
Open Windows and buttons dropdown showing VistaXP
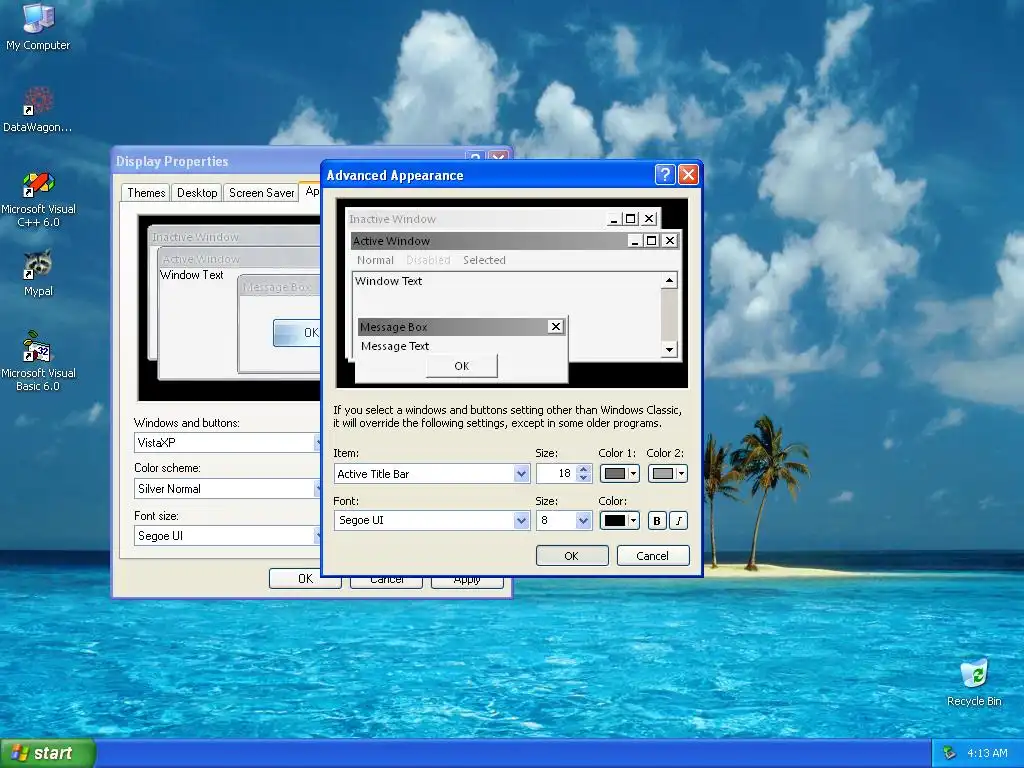point(227,443)
